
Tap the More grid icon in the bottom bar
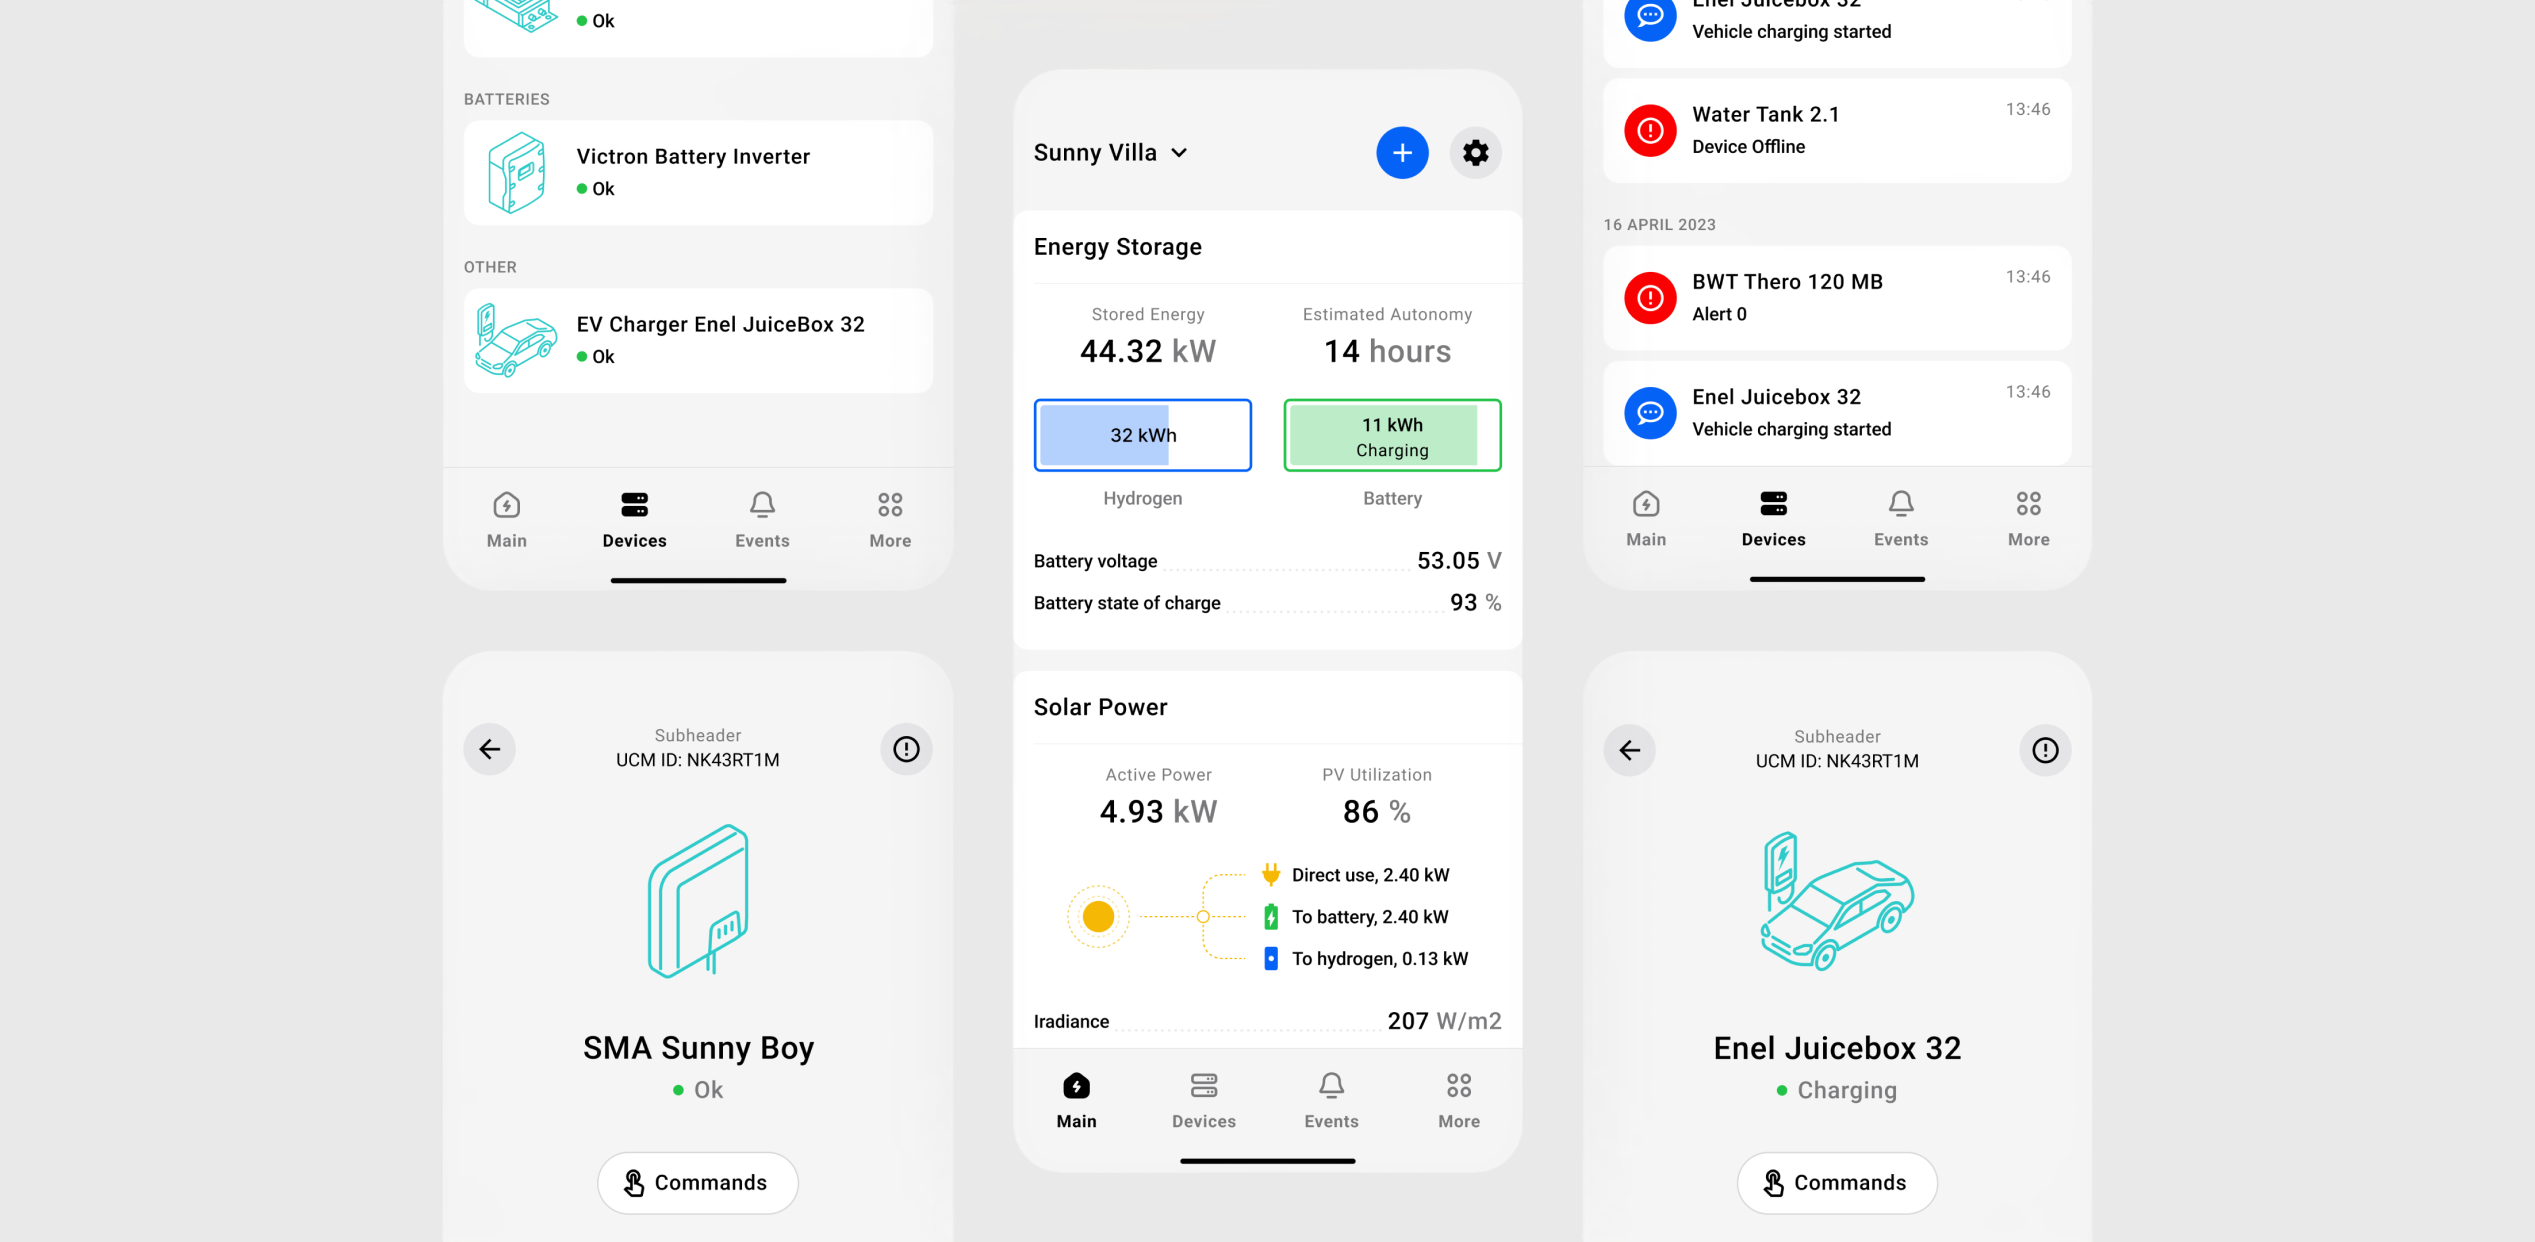coord(1458,1098)
